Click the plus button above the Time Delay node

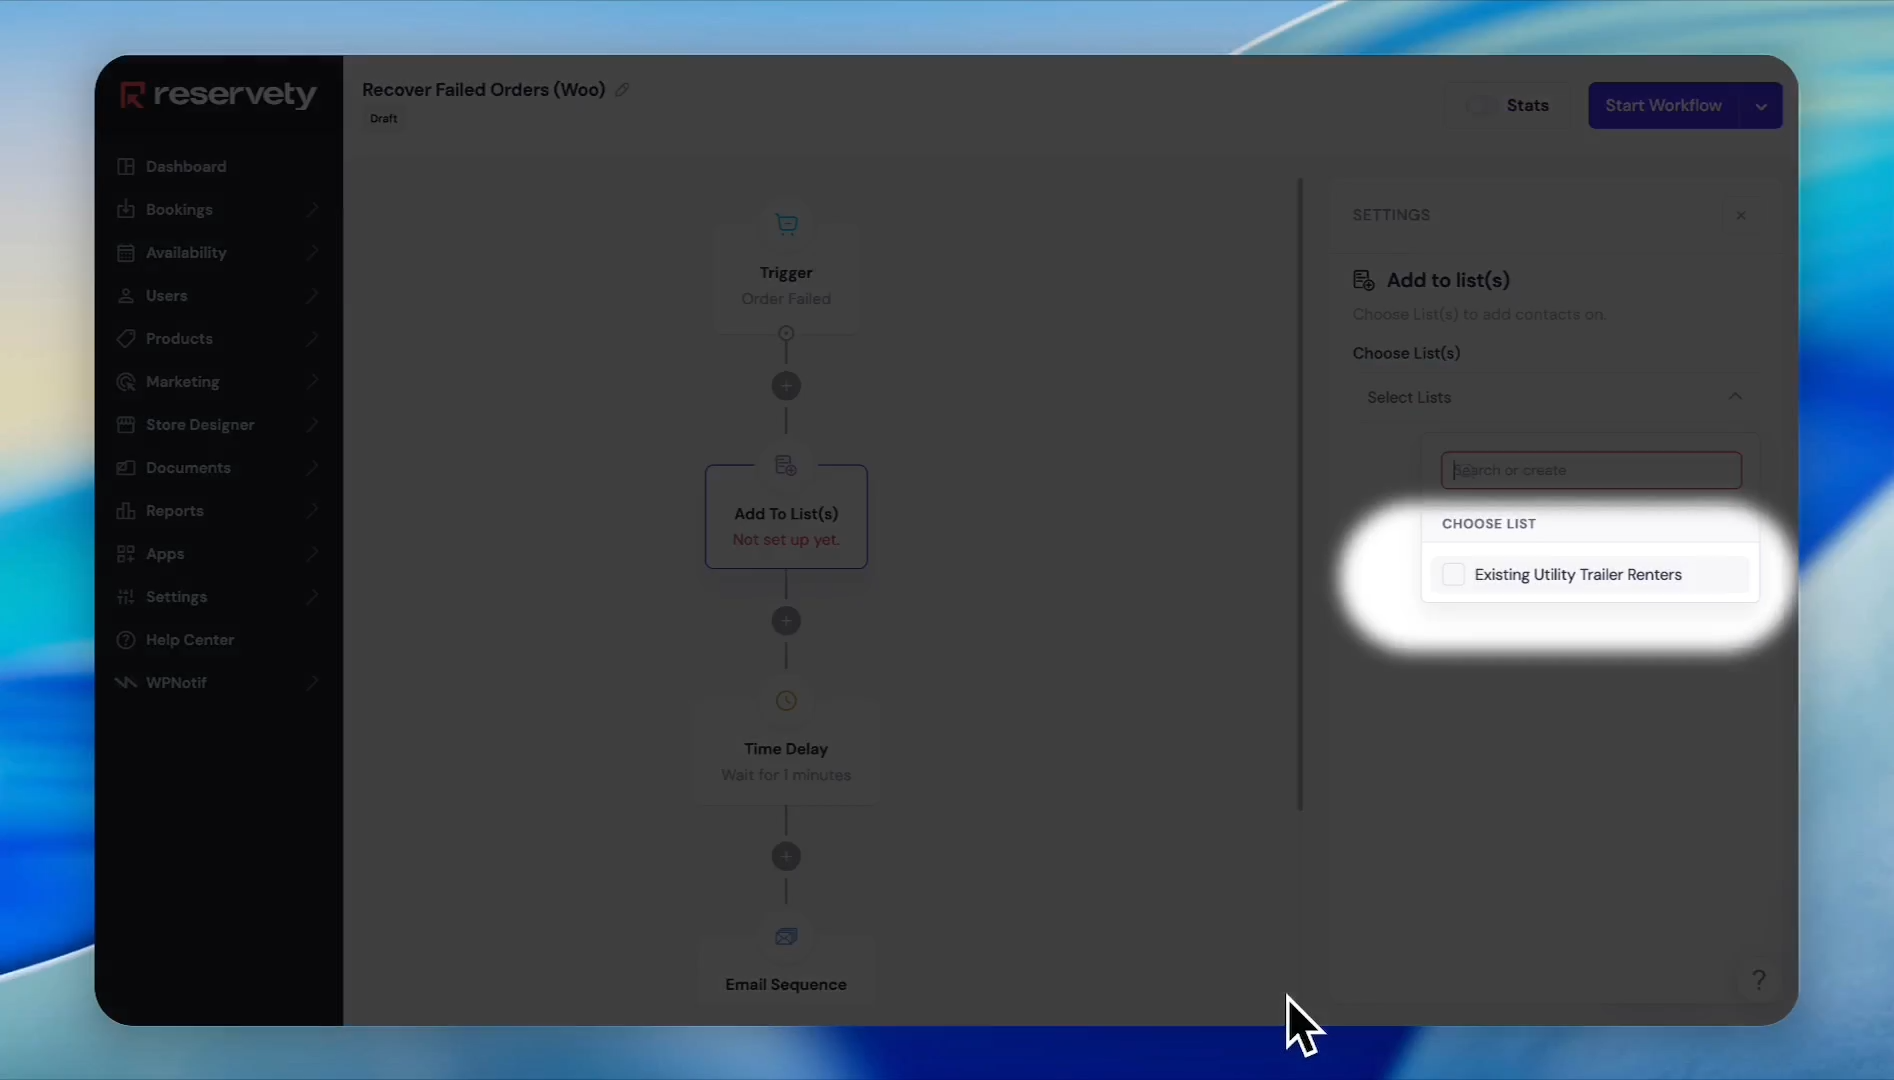point(786,621)
